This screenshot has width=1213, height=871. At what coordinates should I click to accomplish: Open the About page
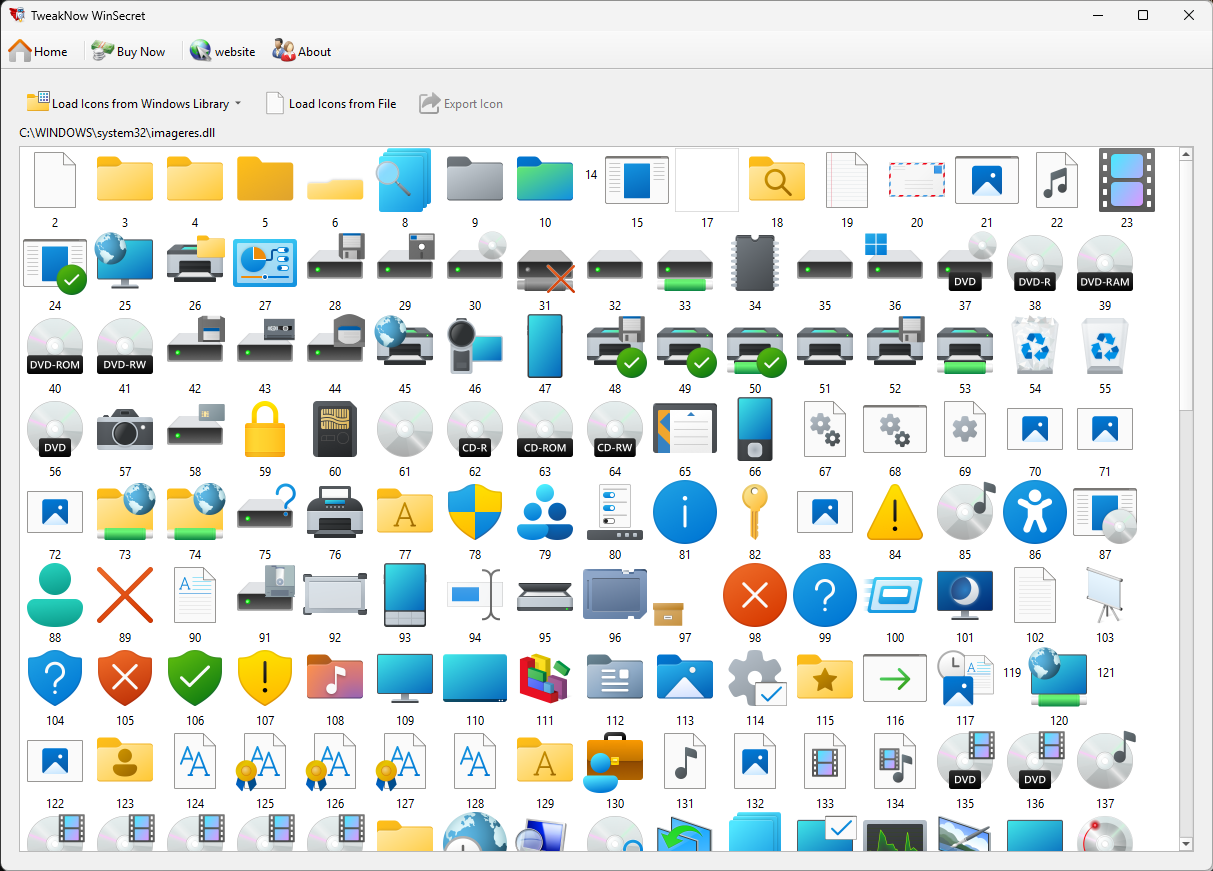302,51
